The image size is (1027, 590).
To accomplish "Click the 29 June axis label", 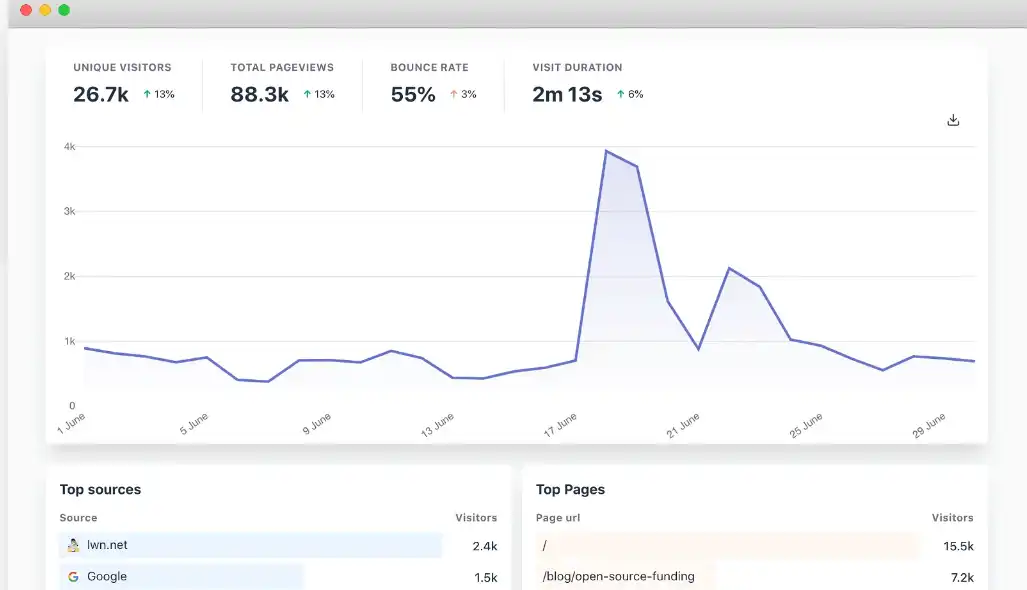I will (x=929, y=425).
